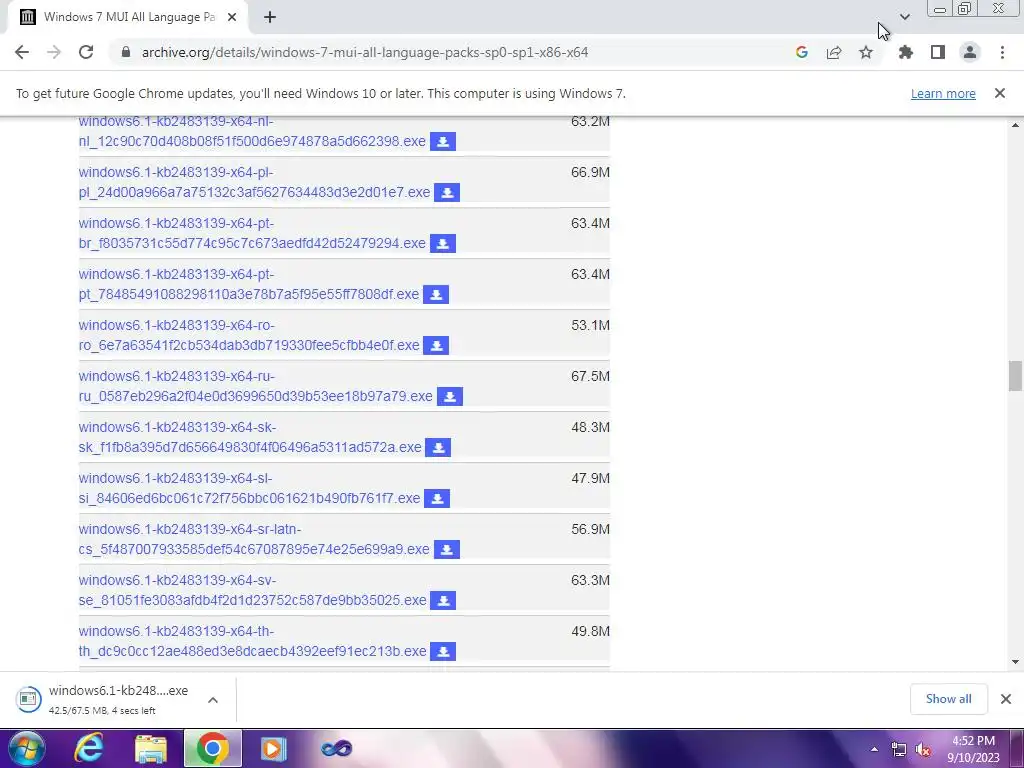1024x768 pixels.
Task: Bookmark this page with the star icon
Action: click(x=866, y=52)
